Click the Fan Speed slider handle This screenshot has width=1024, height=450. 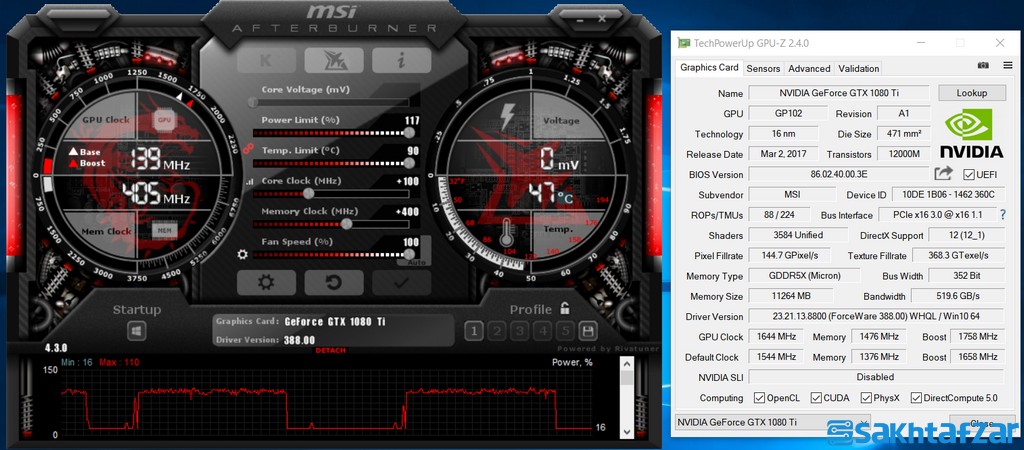coord(409,254)
